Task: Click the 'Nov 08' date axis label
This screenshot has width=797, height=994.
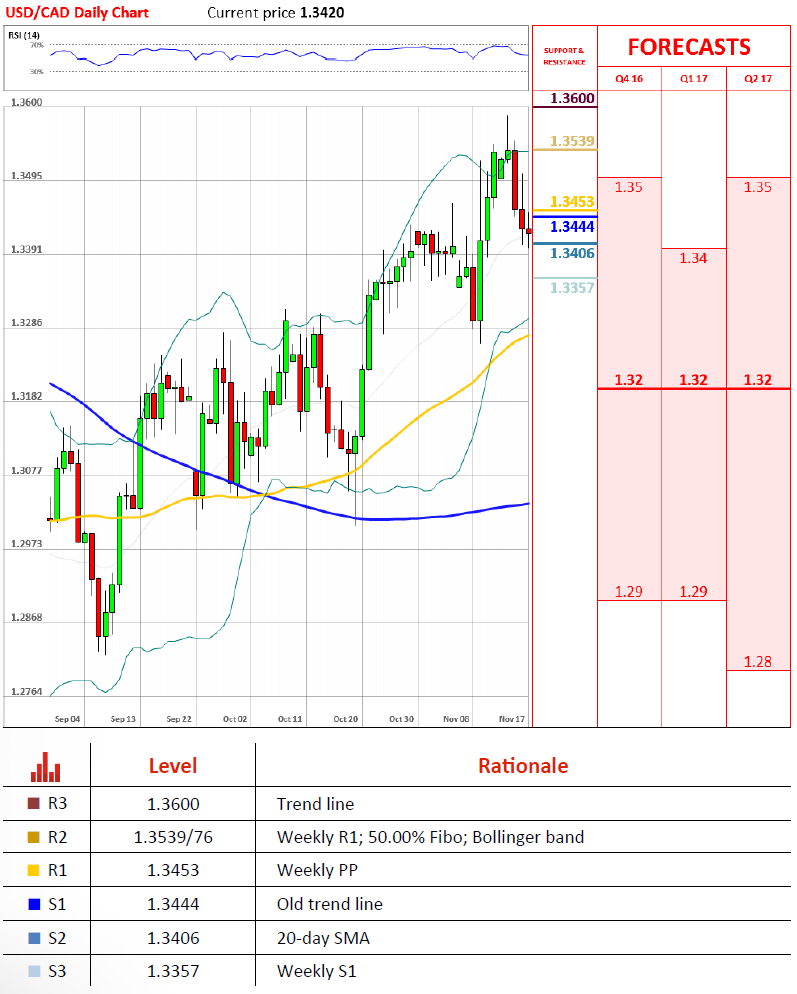Action: 456,719
